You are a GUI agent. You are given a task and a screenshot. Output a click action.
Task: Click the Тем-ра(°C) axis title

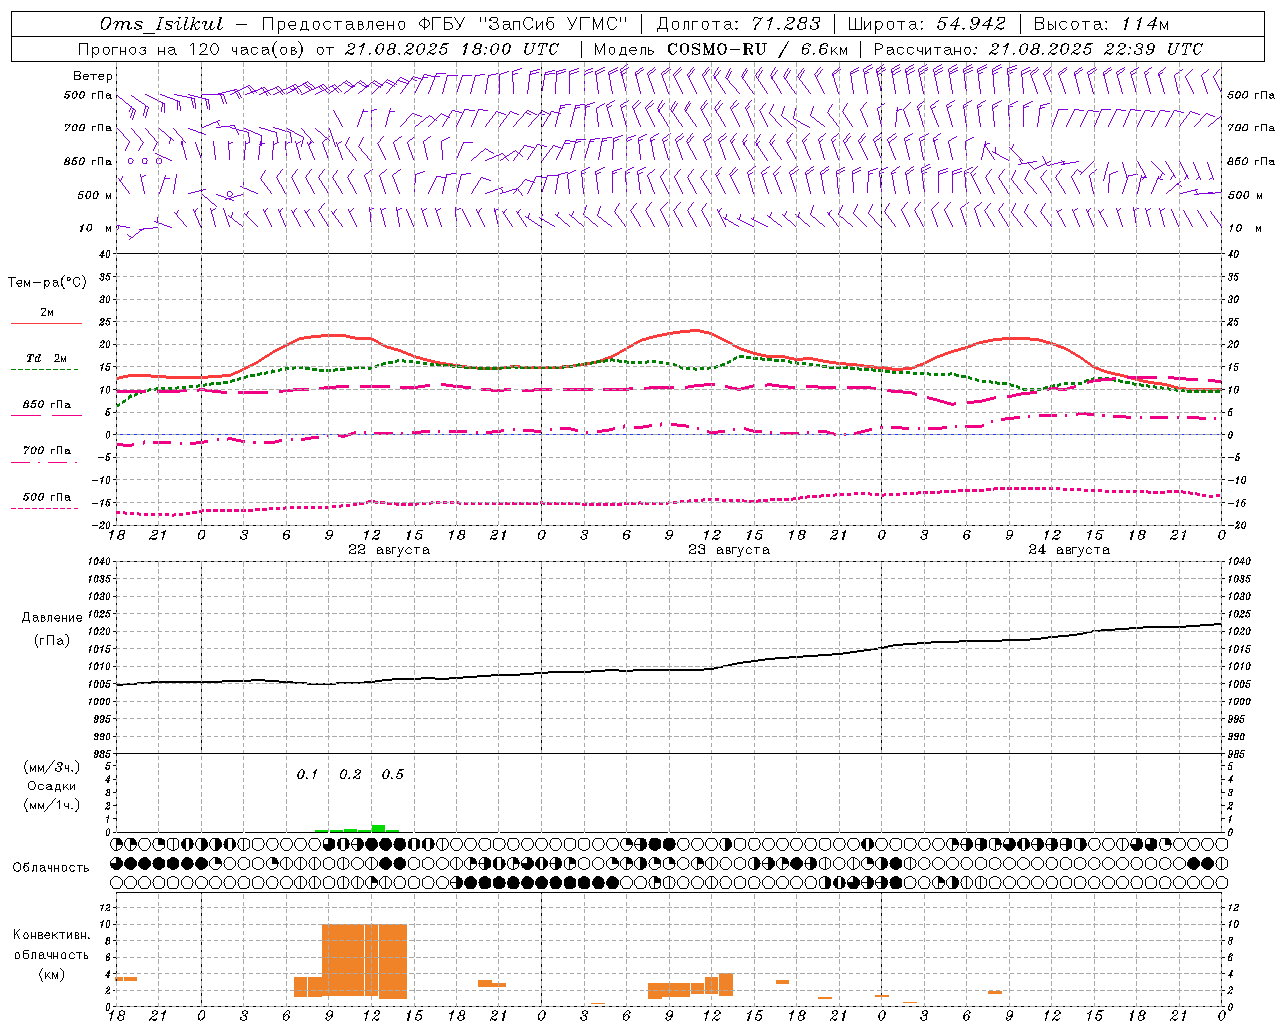(47, 282)
